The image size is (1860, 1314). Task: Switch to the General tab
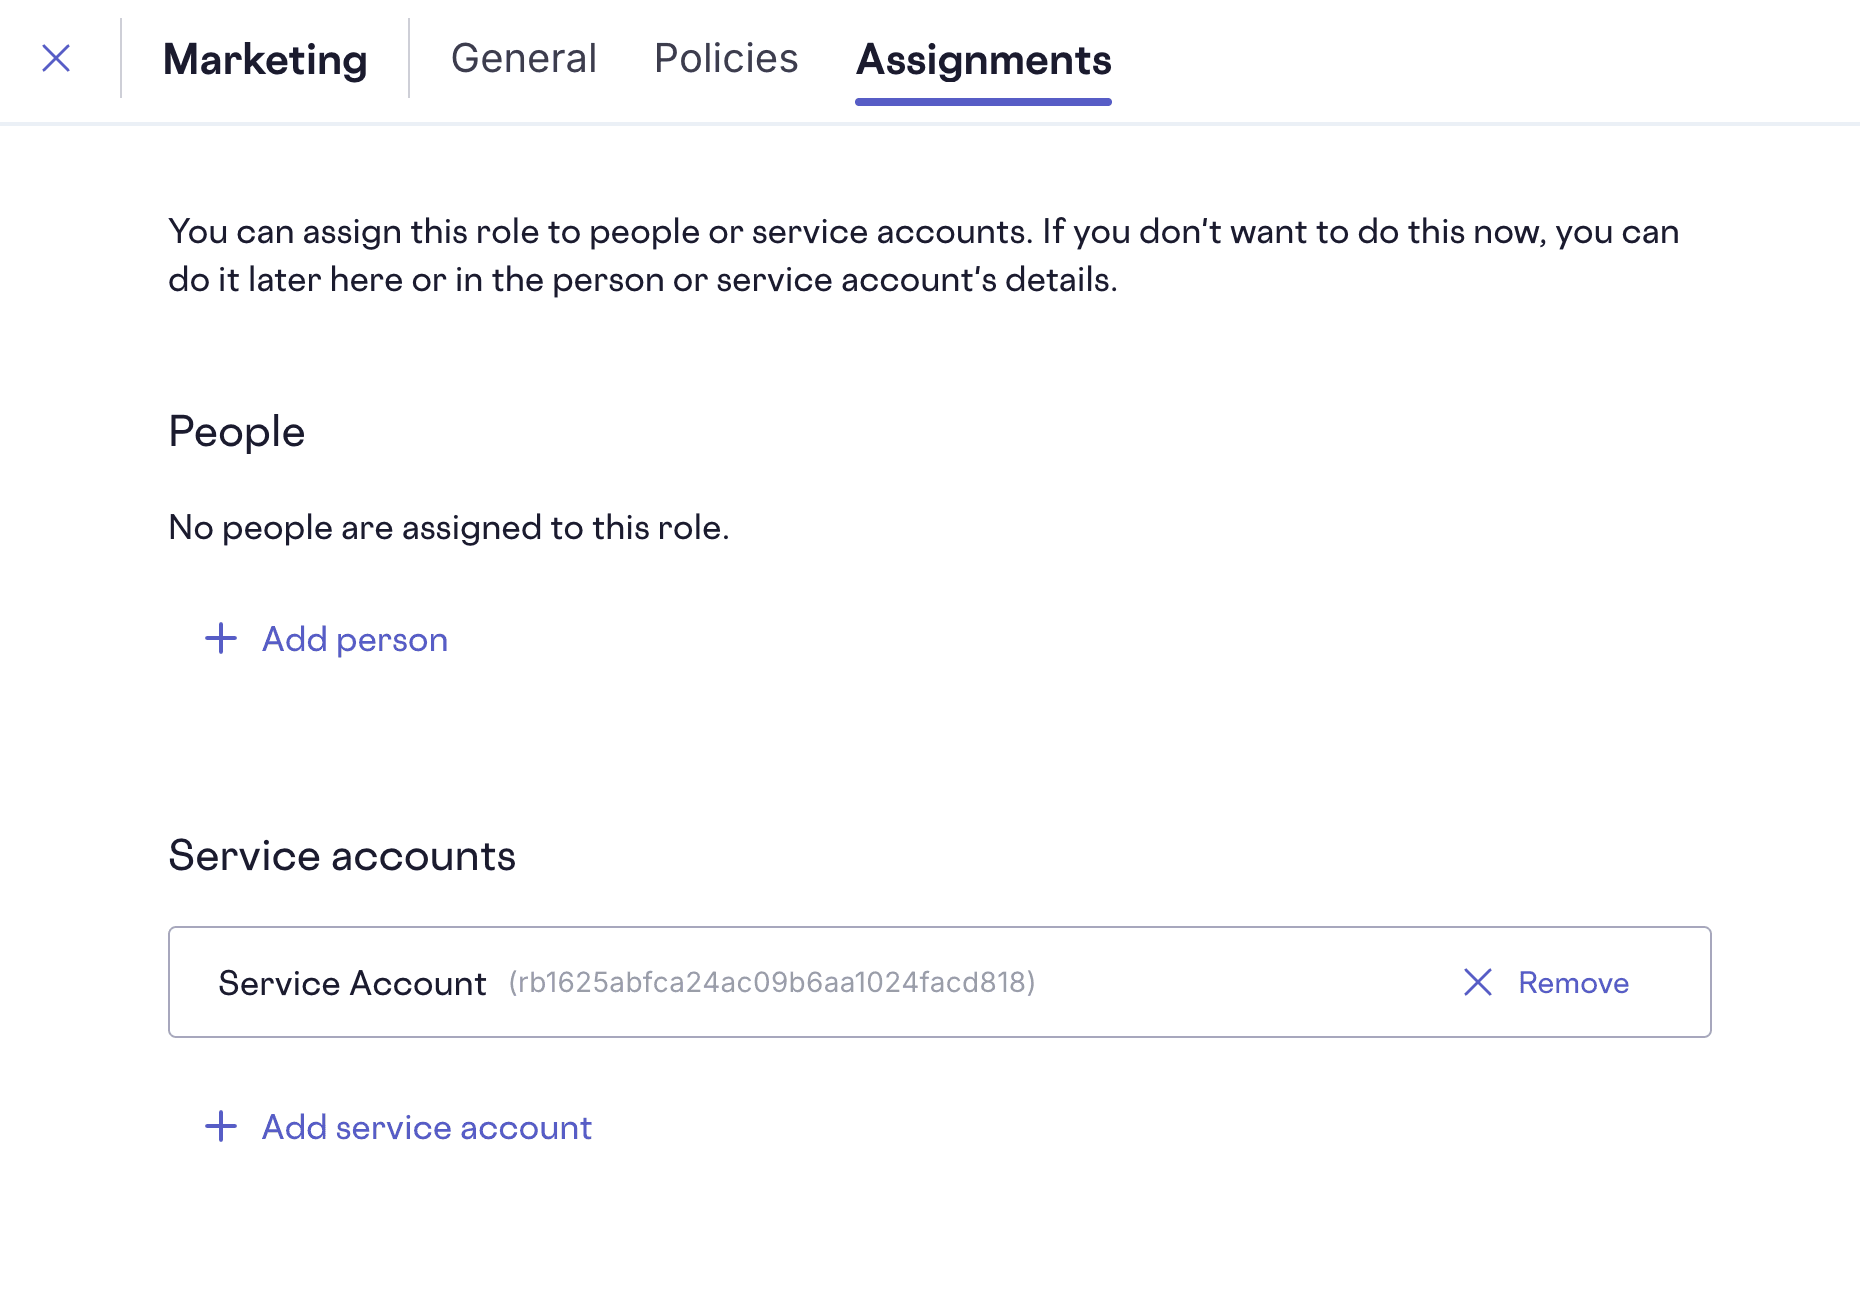[x=524, y=58]
